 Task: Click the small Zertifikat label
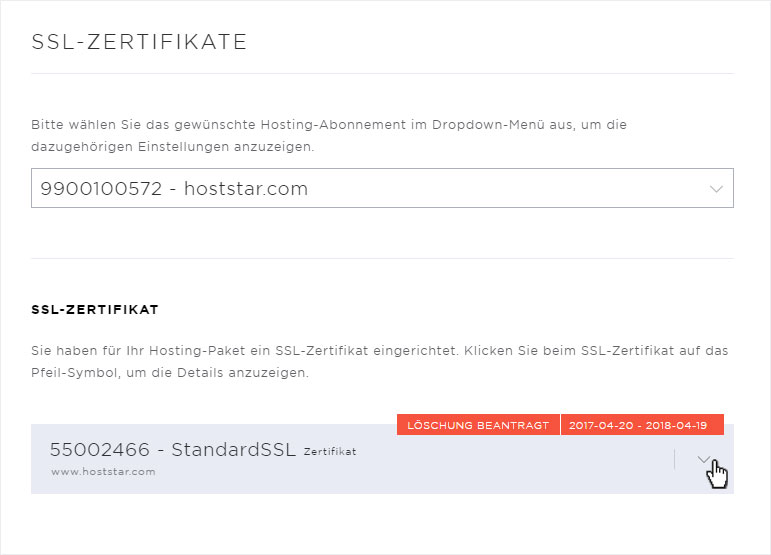(x=330, y=452)
